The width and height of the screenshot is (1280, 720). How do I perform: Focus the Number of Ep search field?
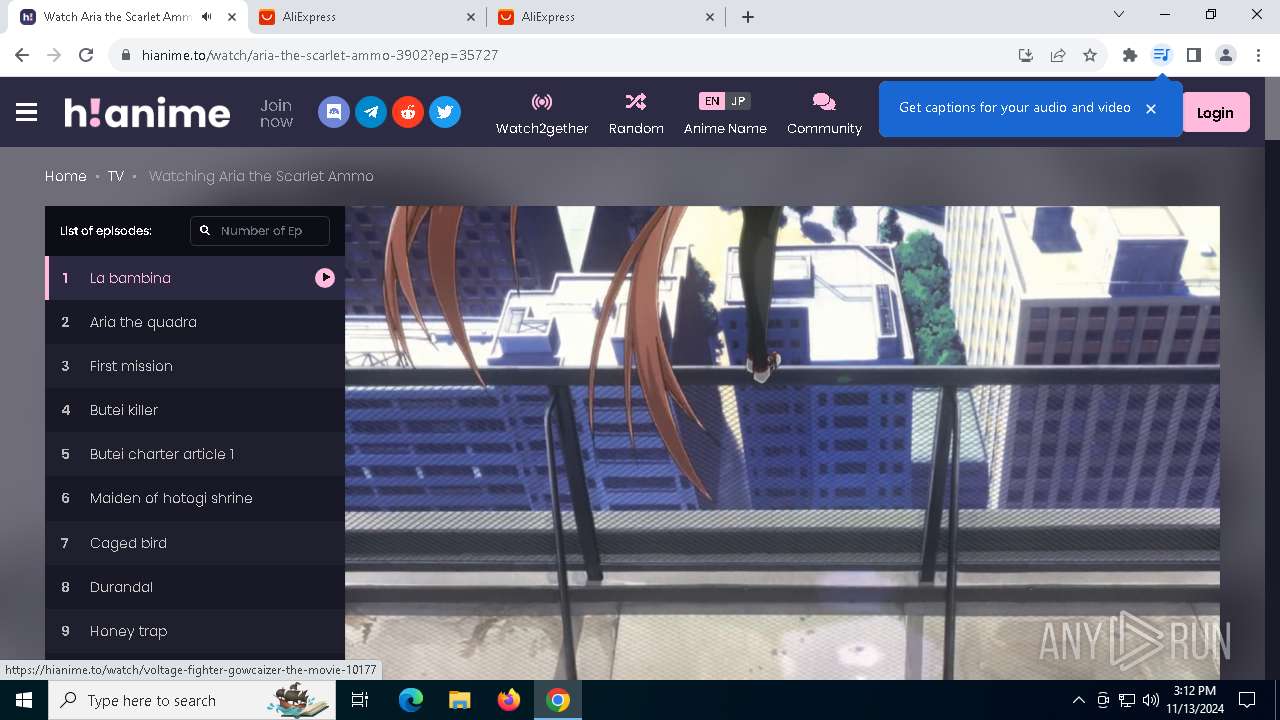[x=260, y=230]
